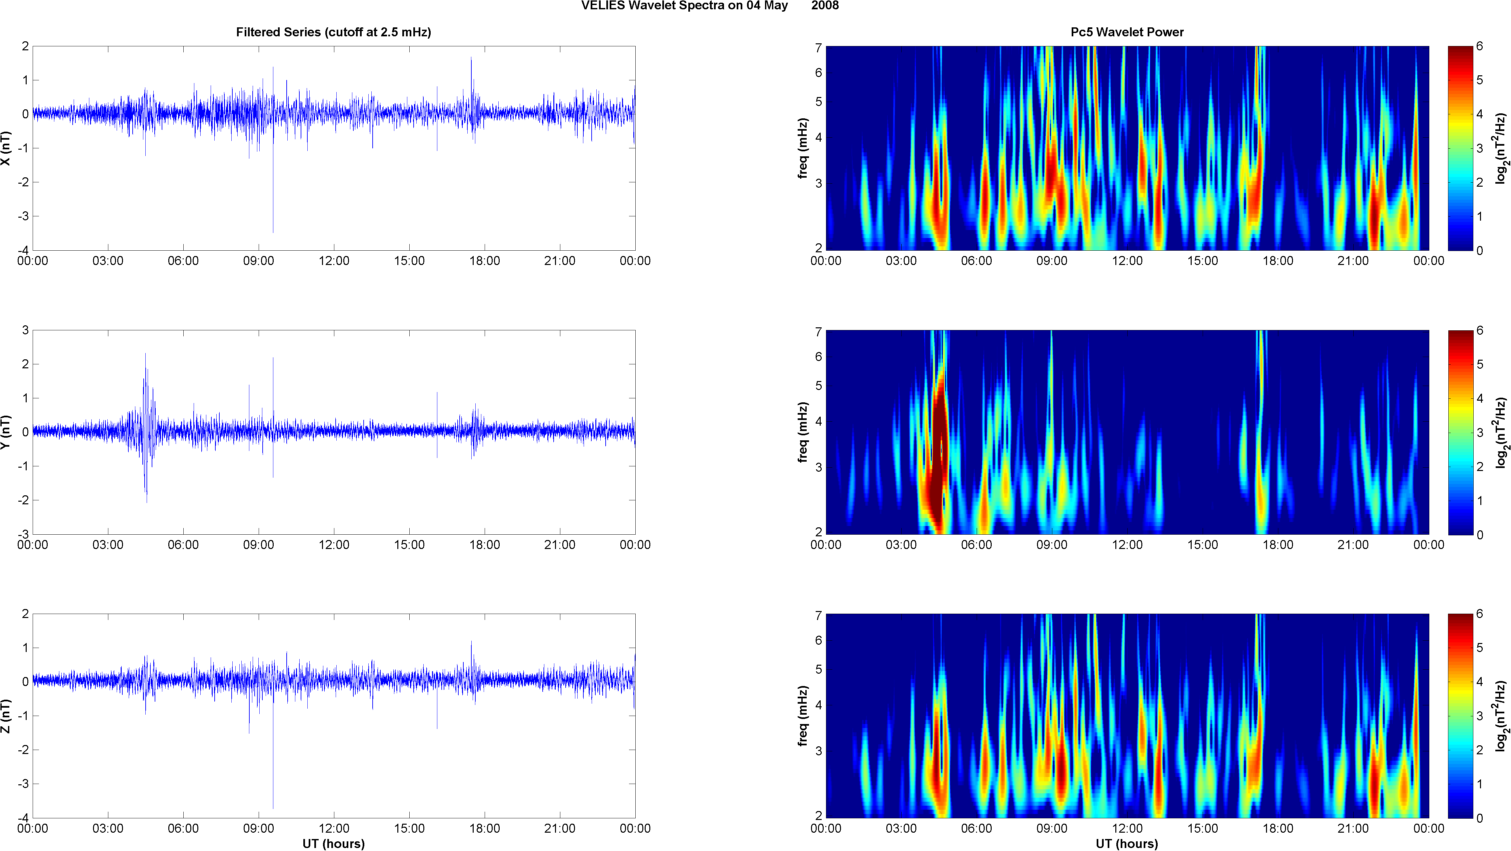Click 12:00 tick label under top wavelet spectrum

pyautogui.click(x=1127, y=261)
